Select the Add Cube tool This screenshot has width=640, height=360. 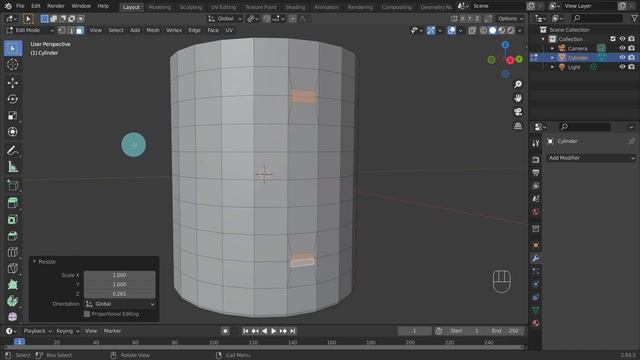(x=13, y=185)
